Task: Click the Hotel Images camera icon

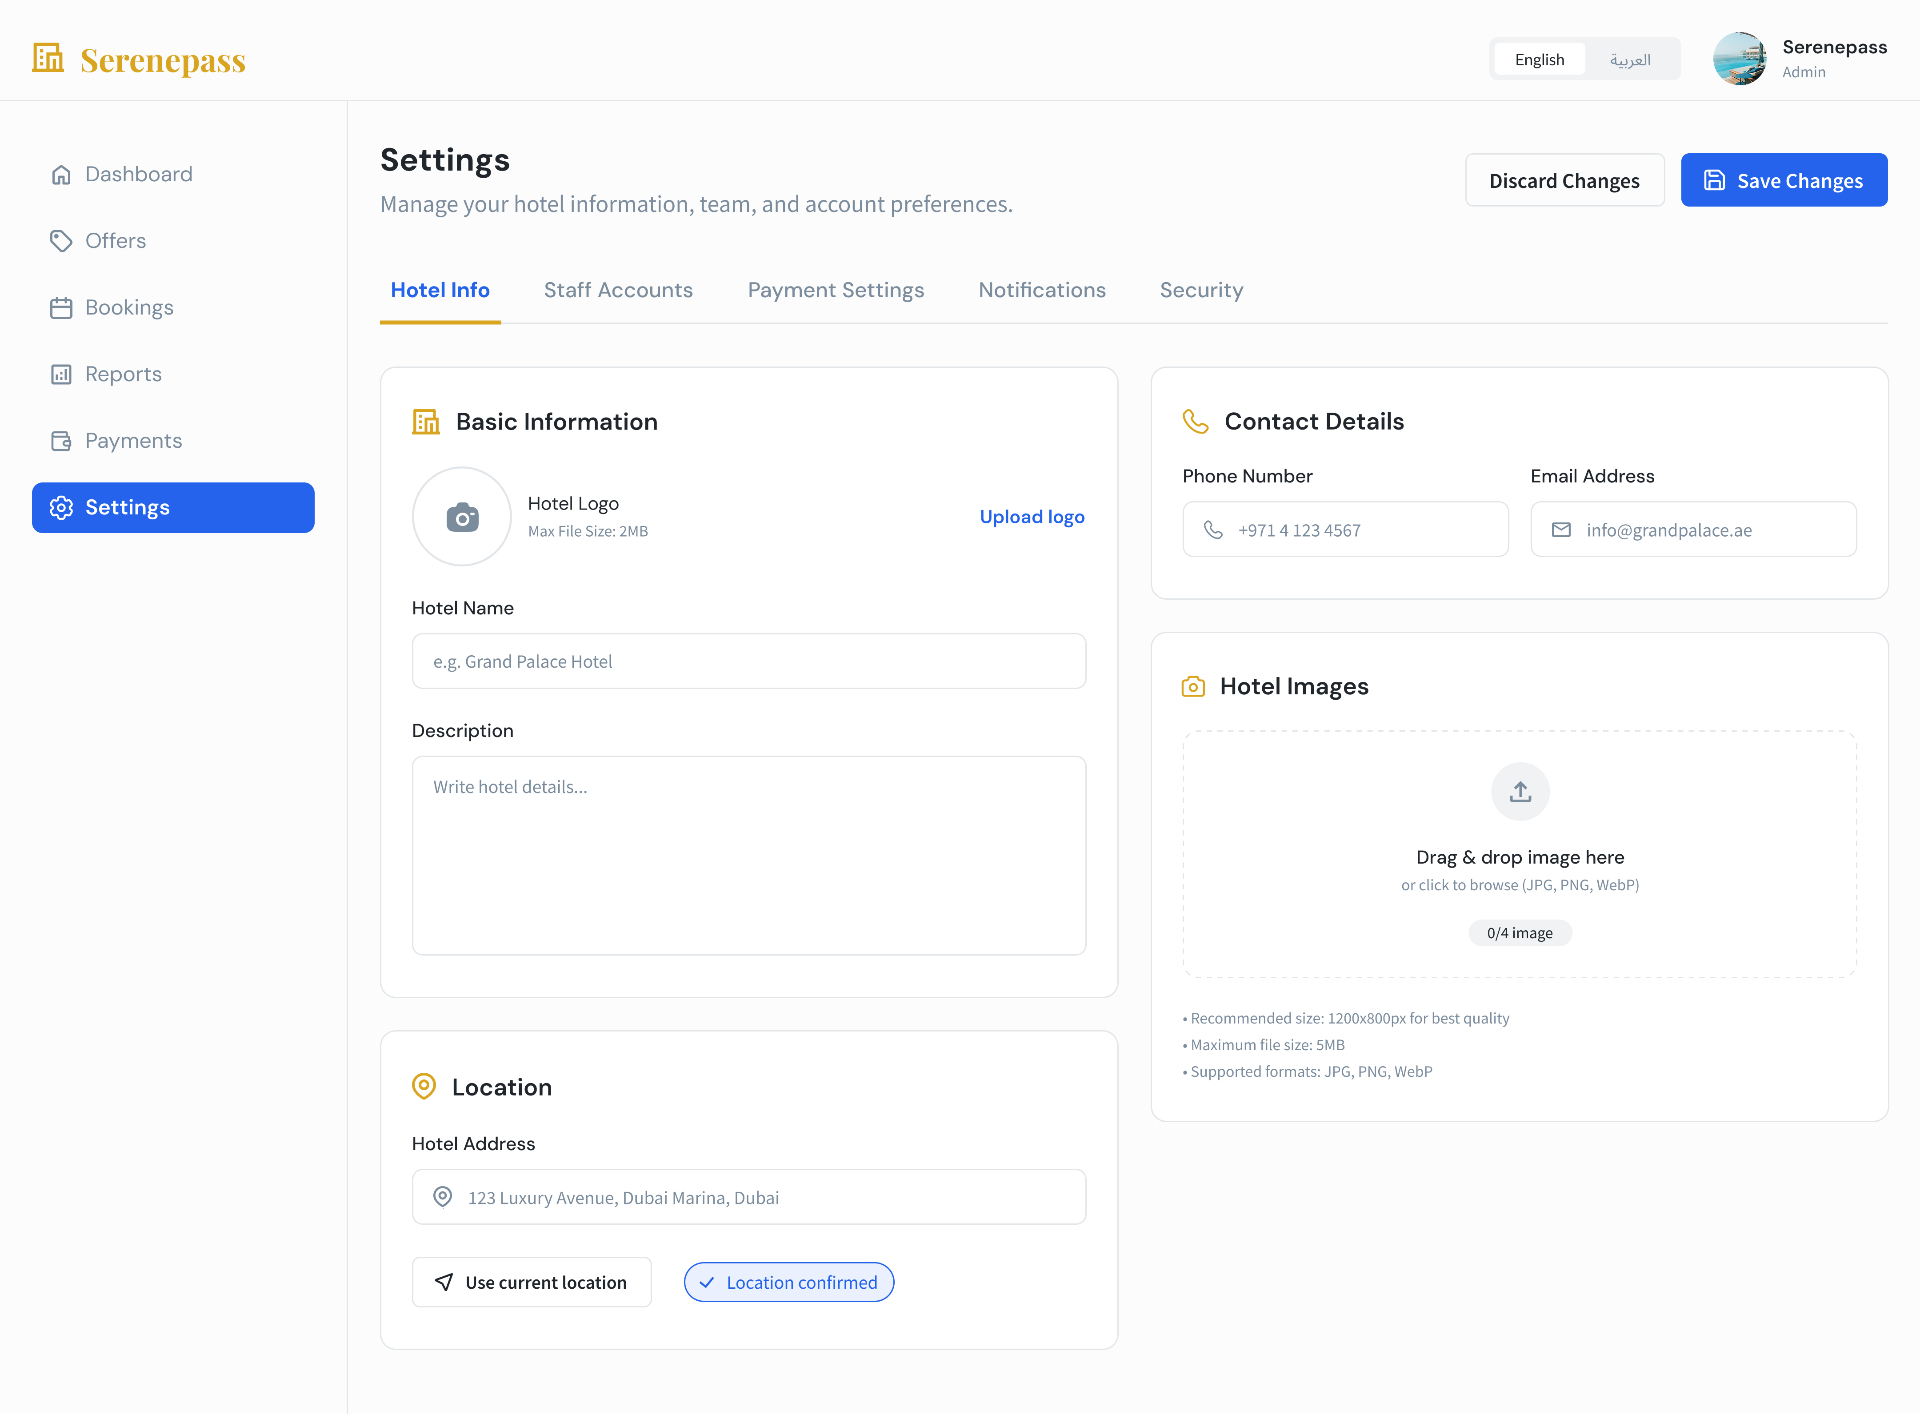Action: 1193,687
